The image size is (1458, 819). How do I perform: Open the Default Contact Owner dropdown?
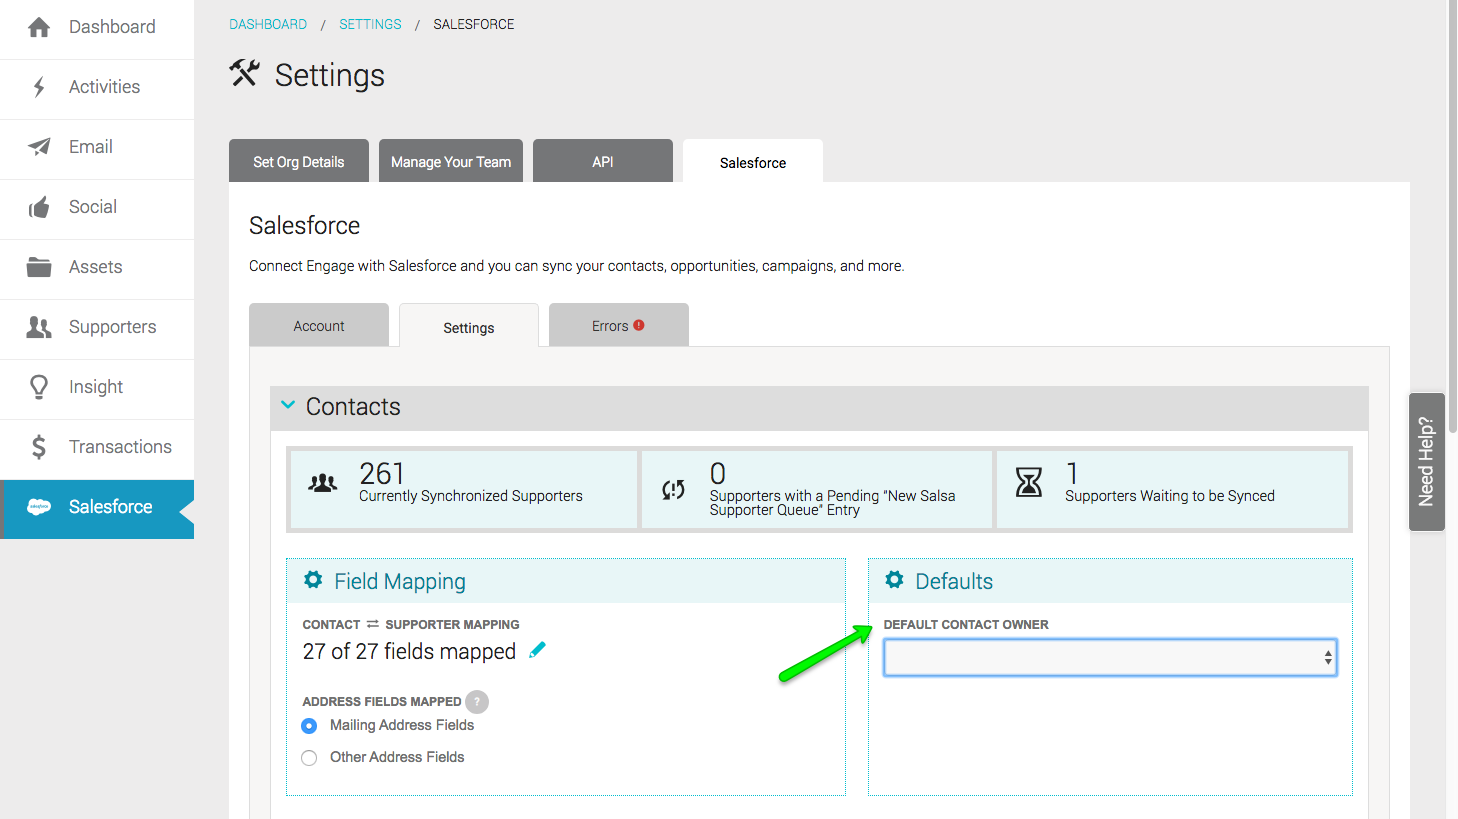pos(1110,658)
